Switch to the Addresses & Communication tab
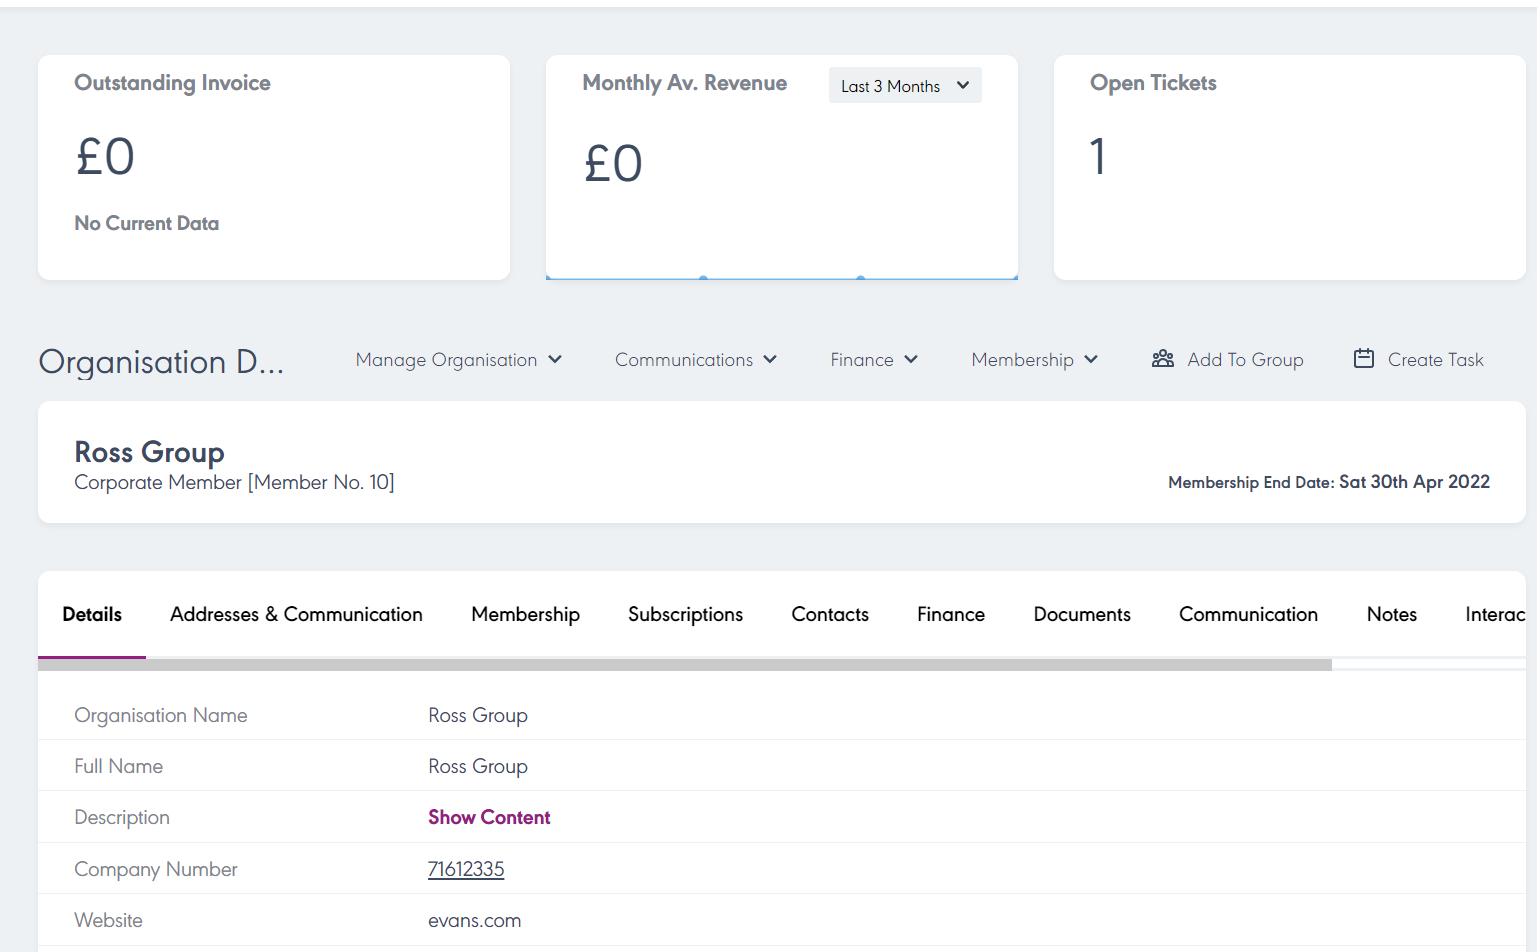This screenshot has width=1537, height=952. [296, 615]
